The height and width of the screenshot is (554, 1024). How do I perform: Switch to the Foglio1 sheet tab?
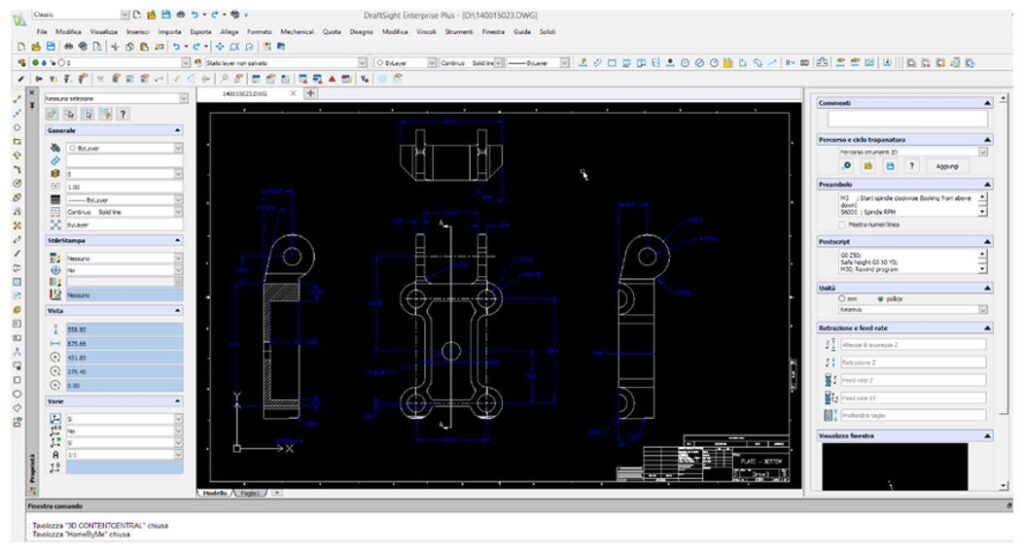[249, 493]
